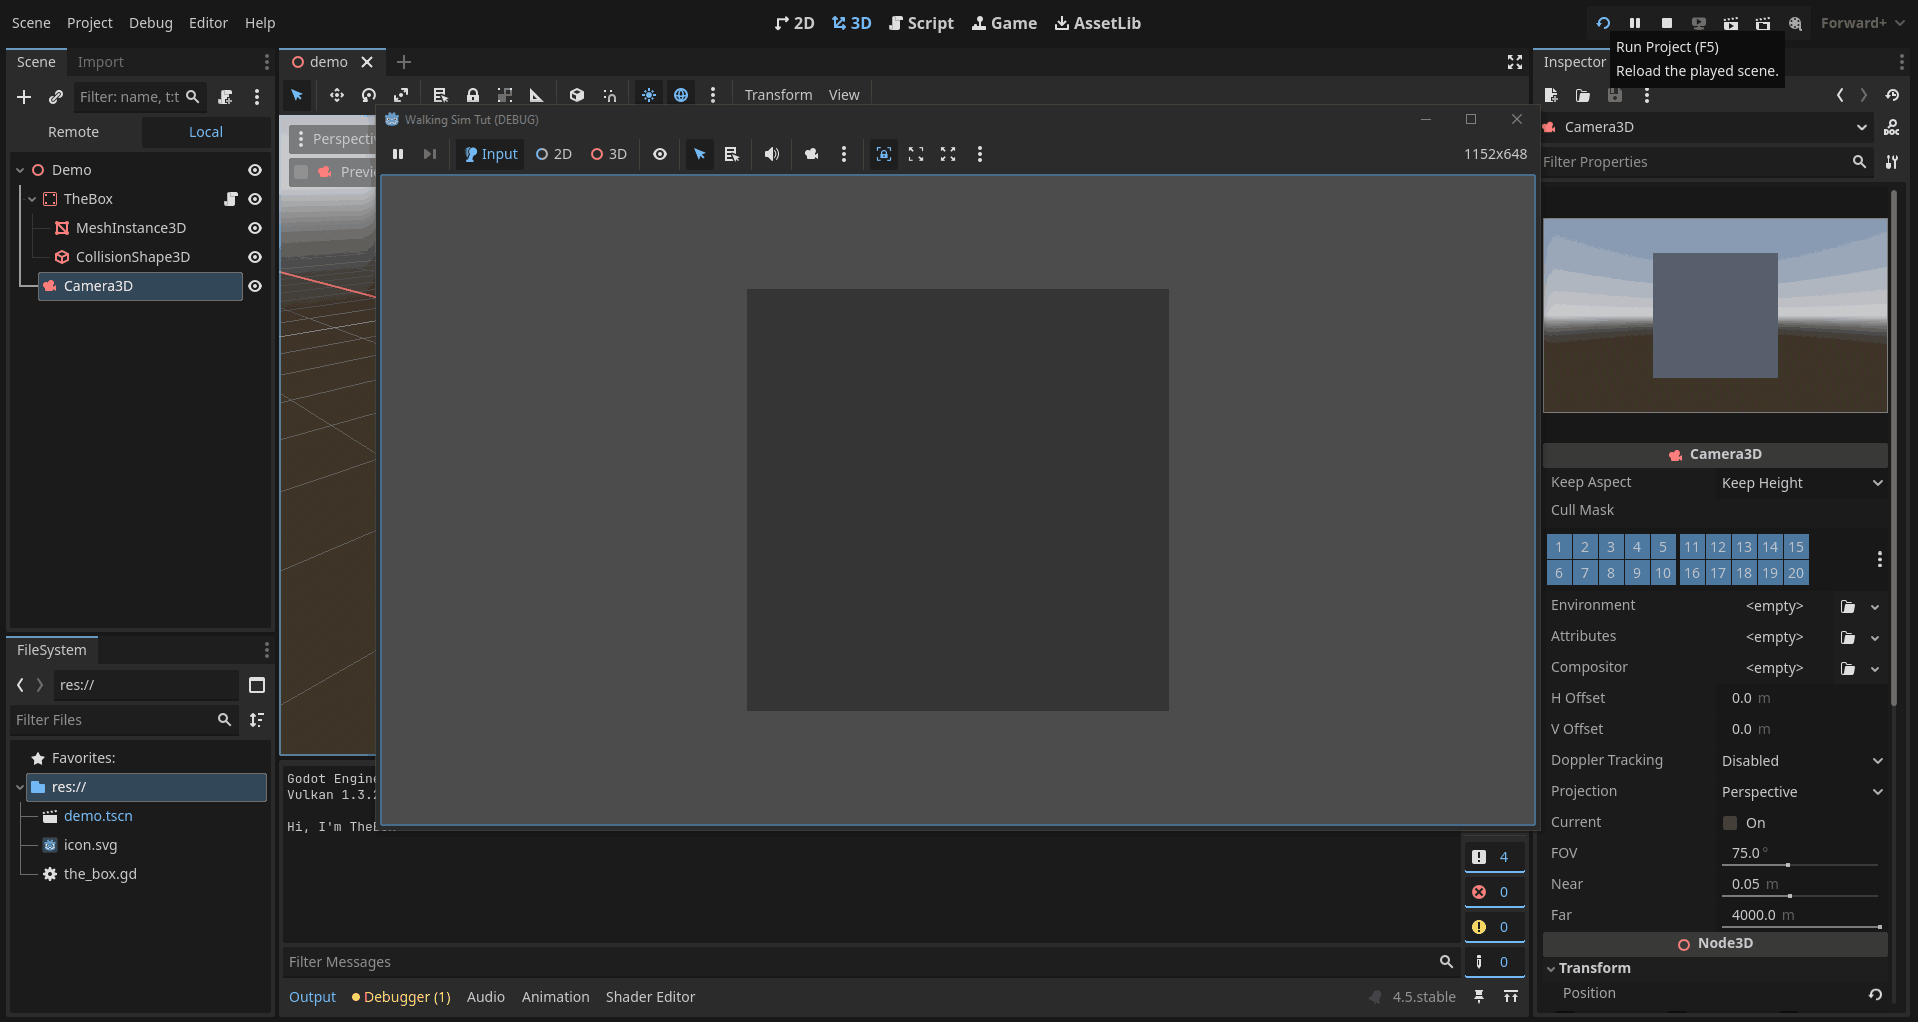Adjust the FOV slider
This screenshot has width=1918, height=1022.
pos(1802,865)
